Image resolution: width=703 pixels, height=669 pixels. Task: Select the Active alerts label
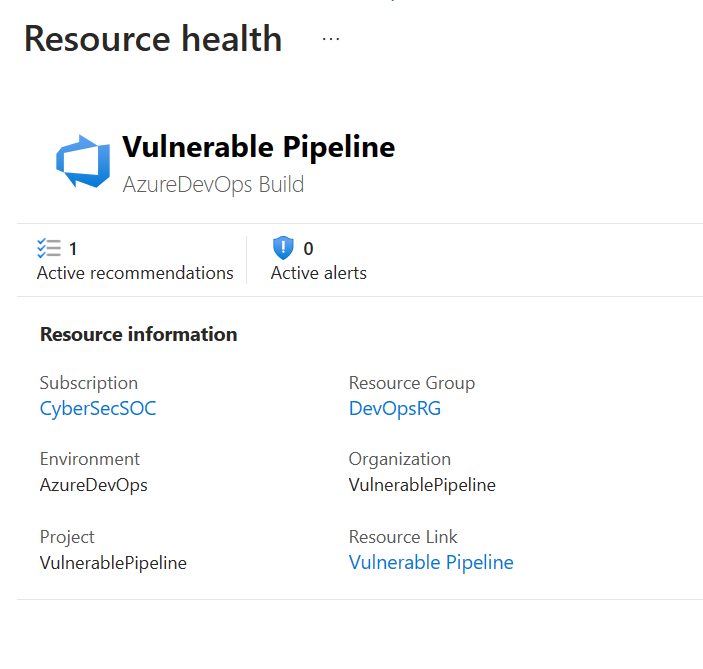tap(318, 273)
